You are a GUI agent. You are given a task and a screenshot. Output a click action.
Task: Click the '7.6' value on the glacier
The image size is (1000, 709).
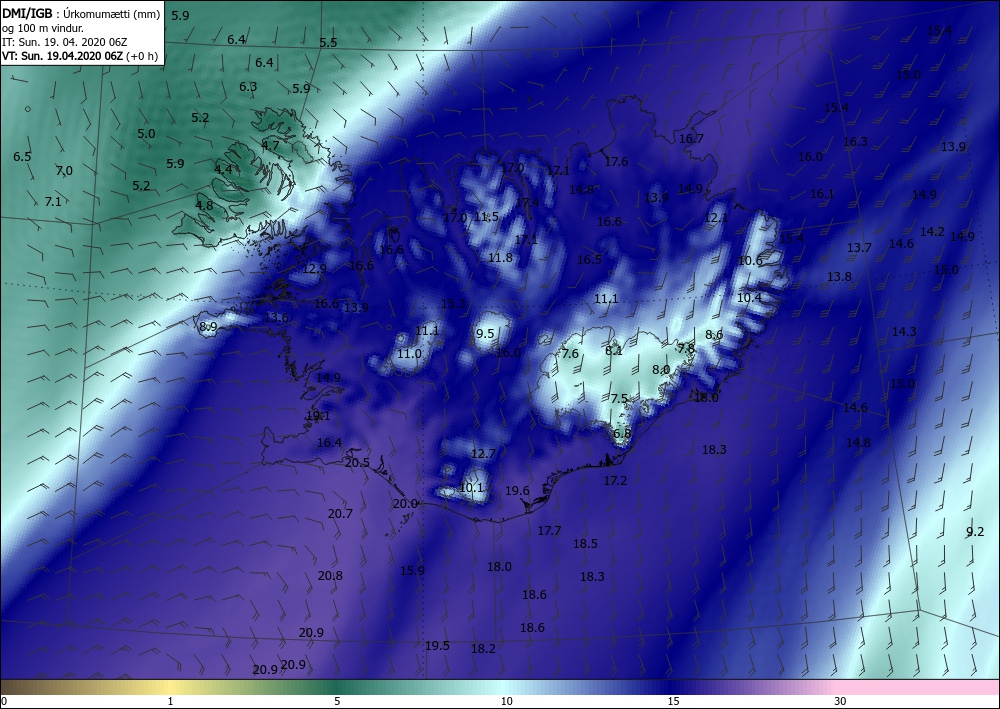570,354
